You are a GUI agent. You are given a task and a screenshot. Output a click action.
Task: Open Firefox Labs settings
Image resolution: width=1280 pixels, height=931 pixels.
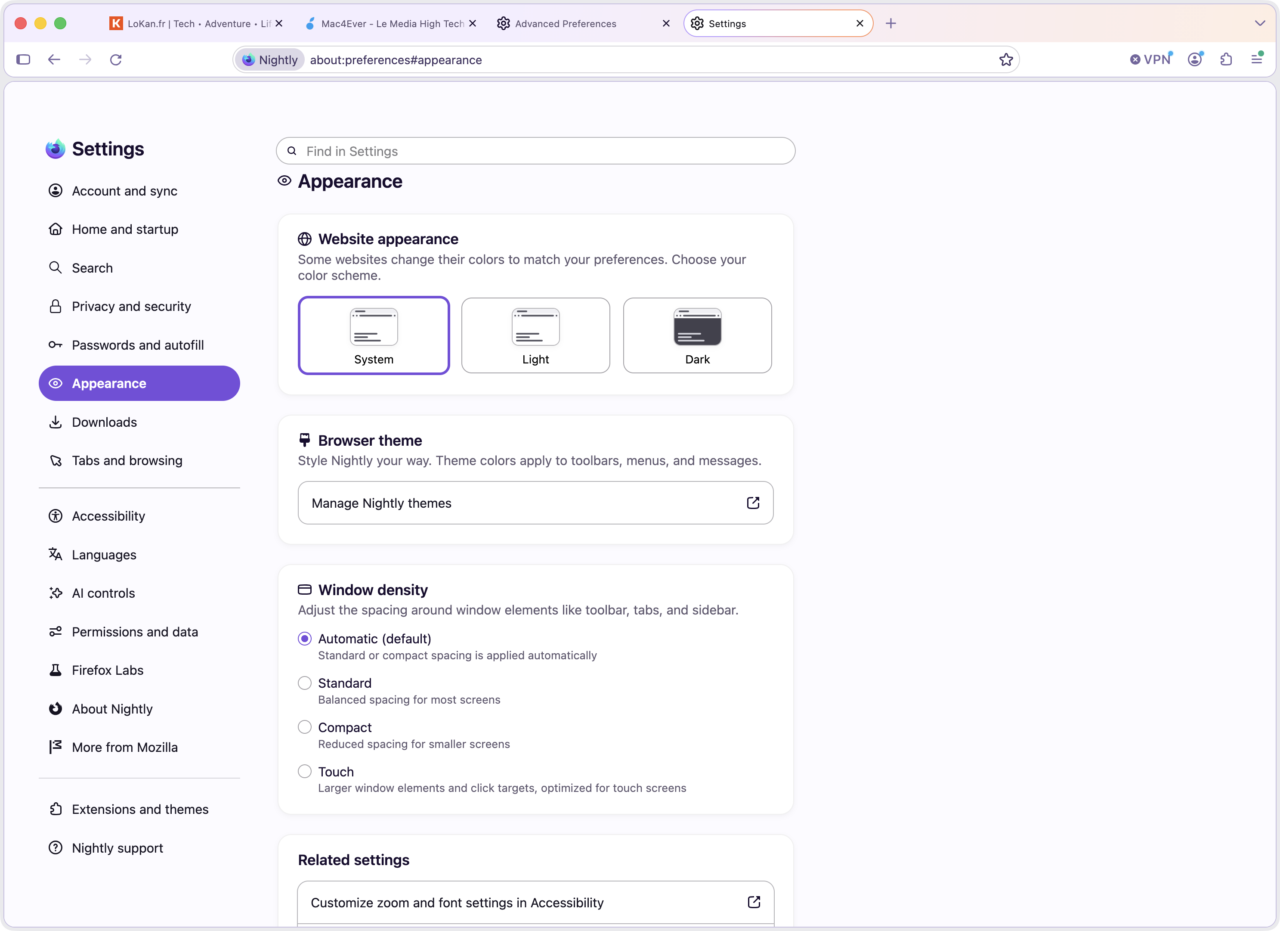139,670
